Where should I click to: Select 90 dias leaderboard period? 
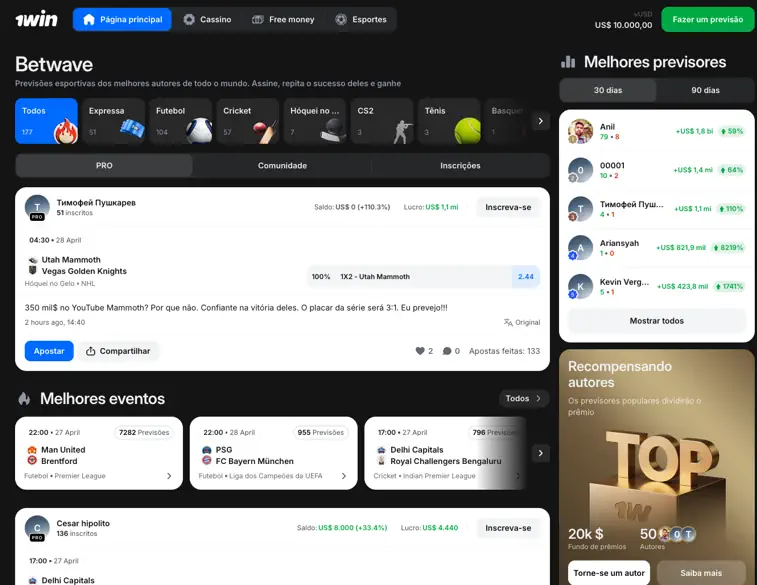pos(705,90)
